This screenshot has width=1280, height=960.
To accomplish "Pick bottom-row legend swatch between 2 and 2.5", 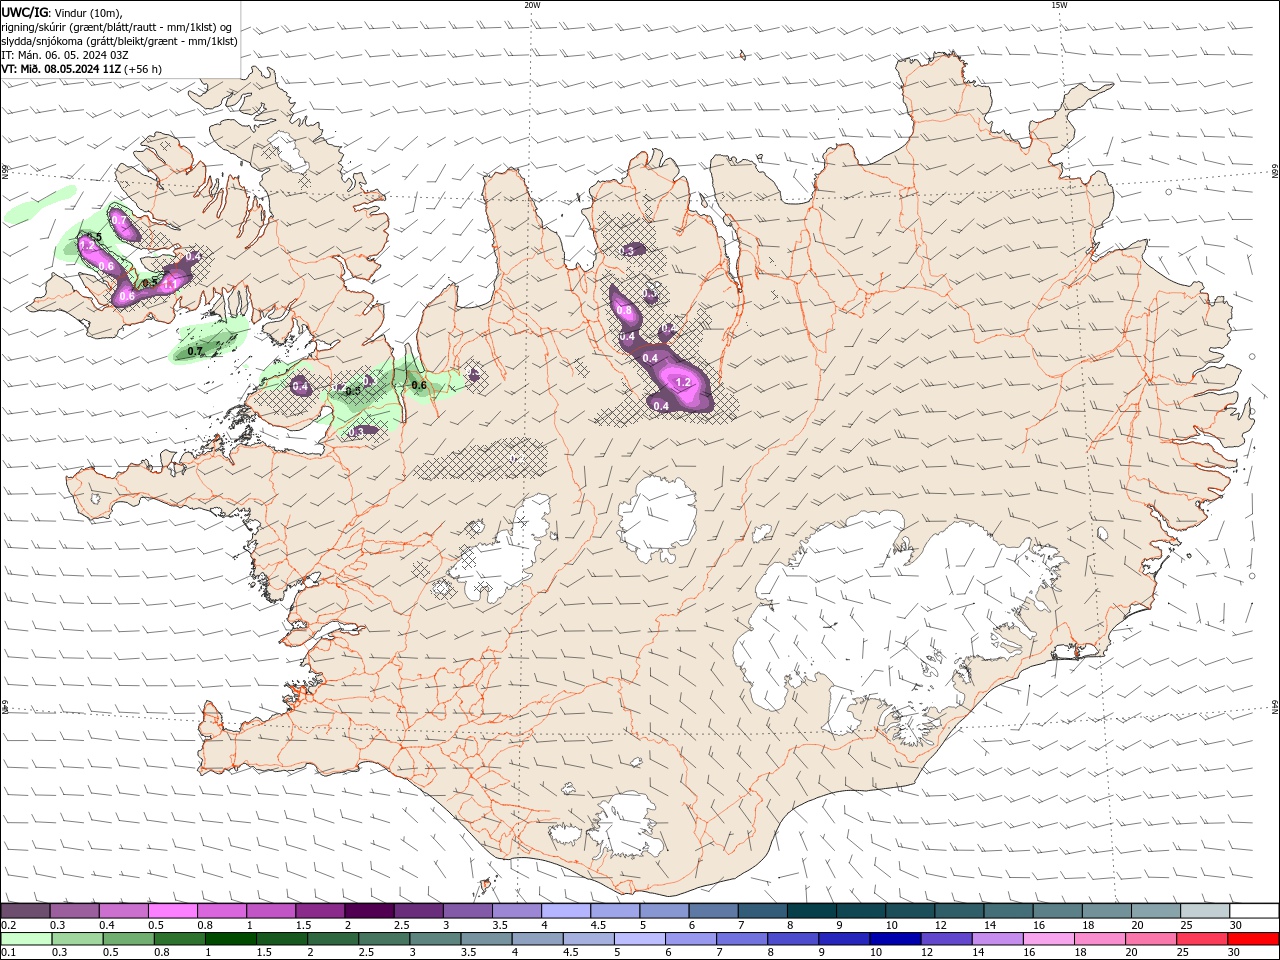I will pos(333,939).
